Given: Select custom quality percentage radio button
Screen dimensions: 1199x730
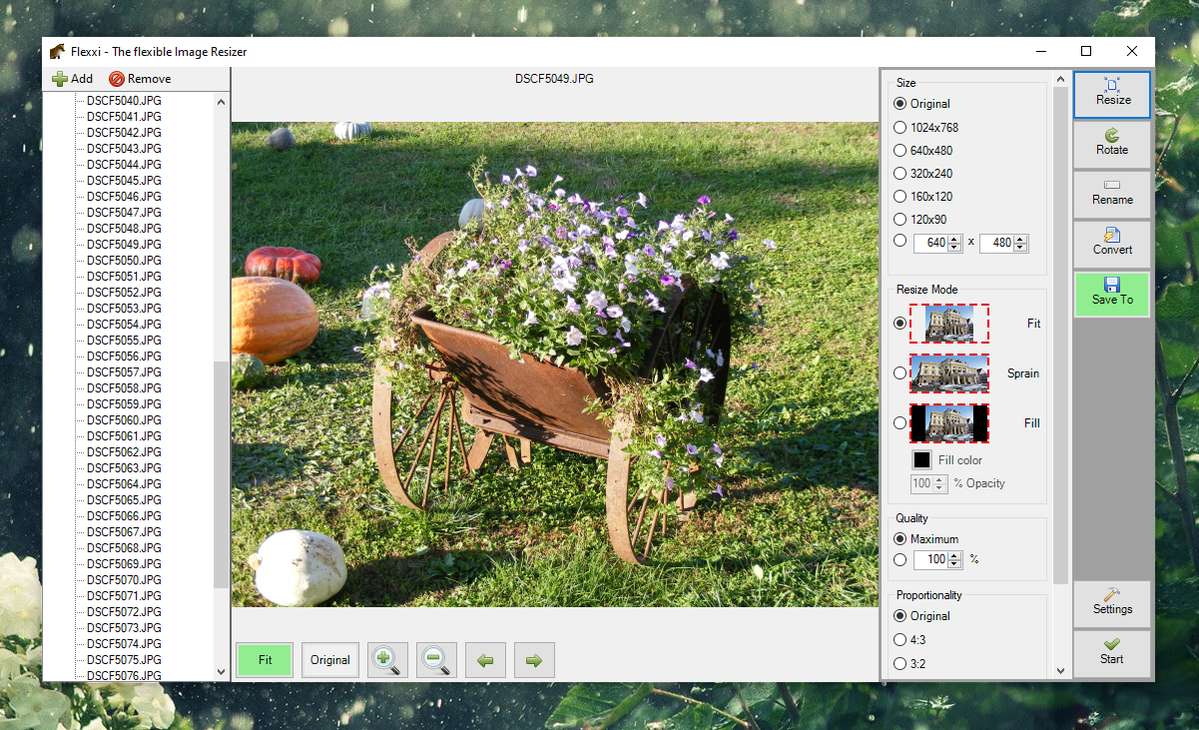Looking at the screenshot, I should 900,560.
